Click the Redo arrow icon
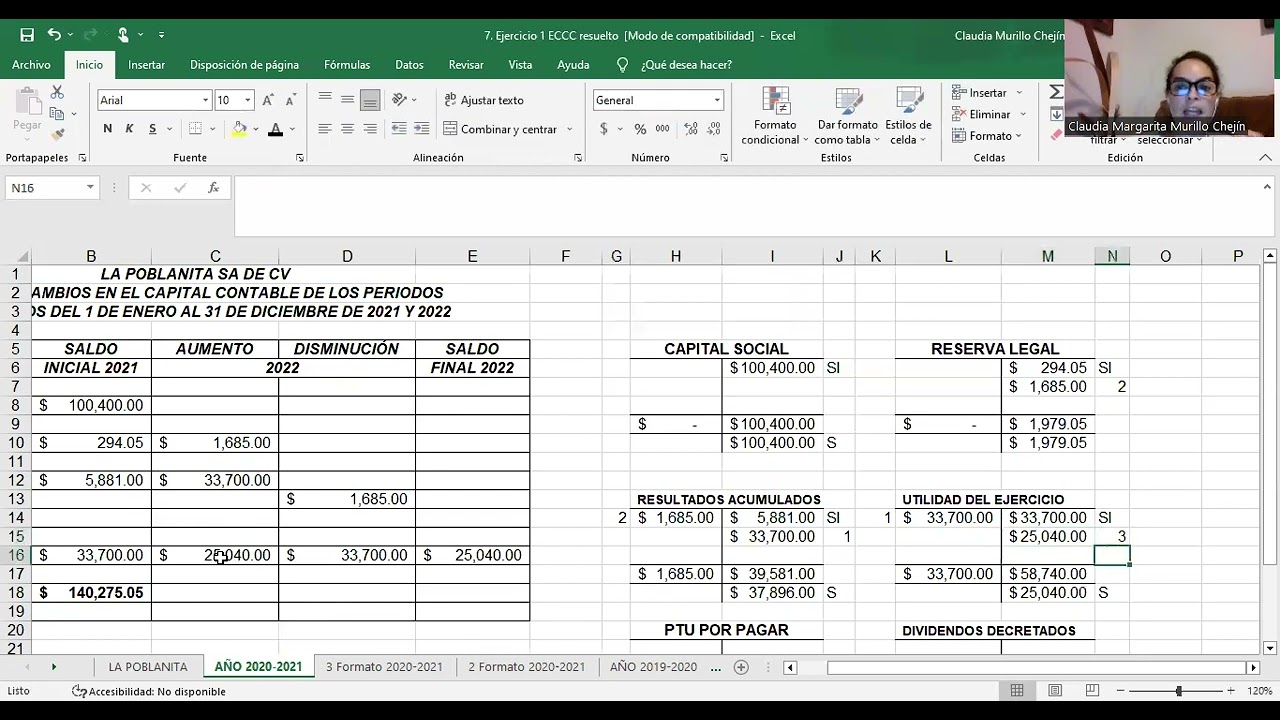This screenshot has width=1280, height=720. coord(88,35)
